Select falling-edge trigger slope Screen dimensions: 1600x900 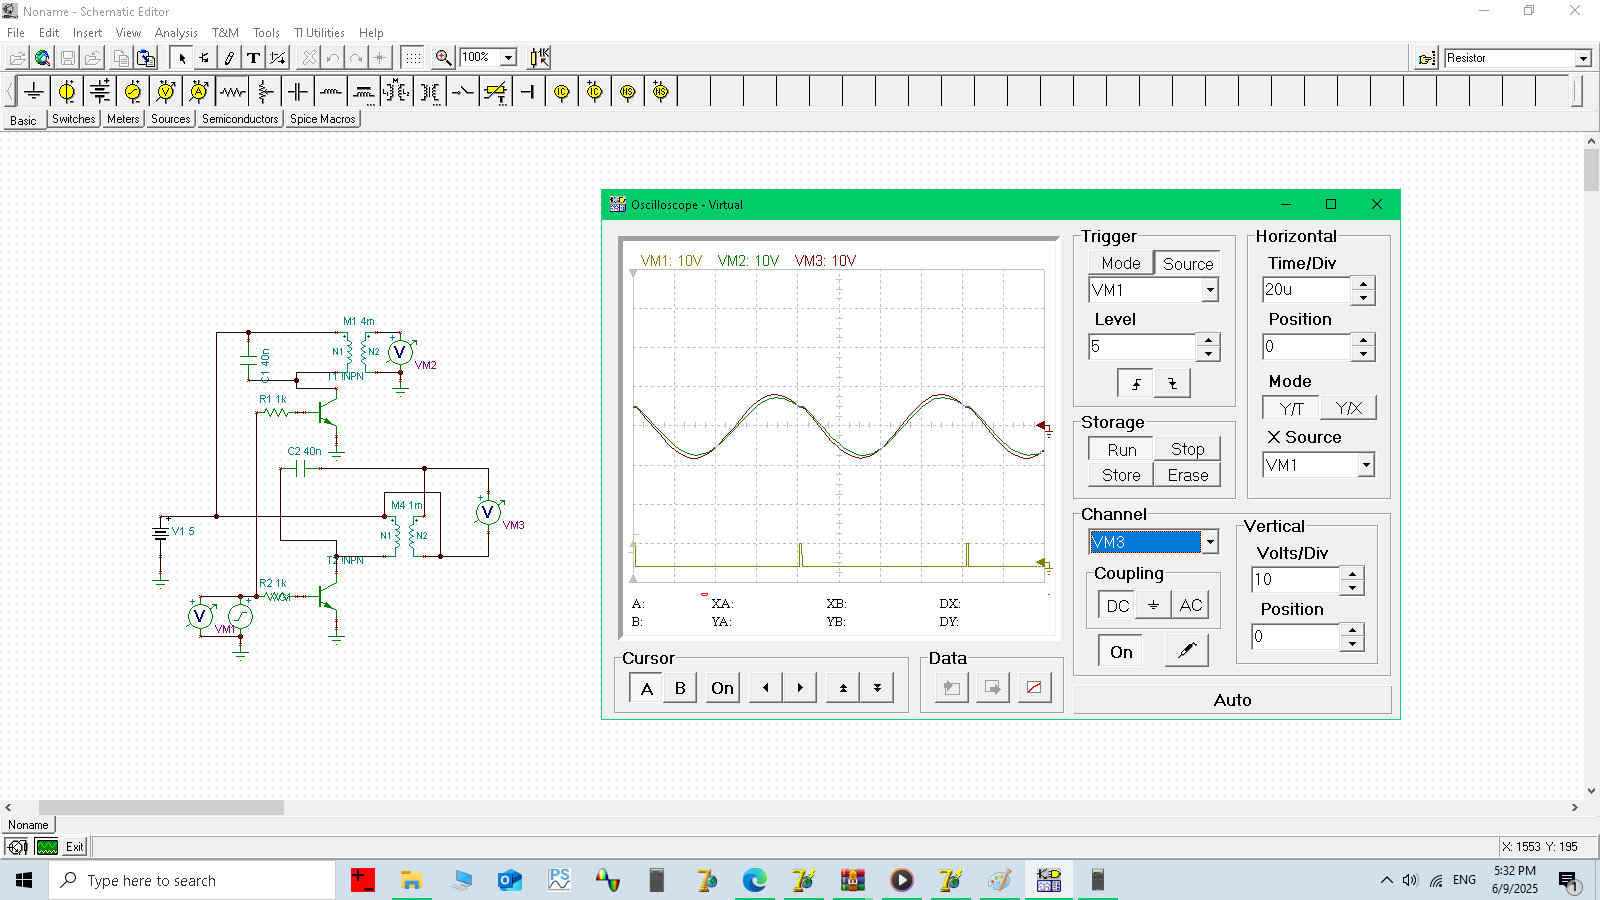[1172, 383]
